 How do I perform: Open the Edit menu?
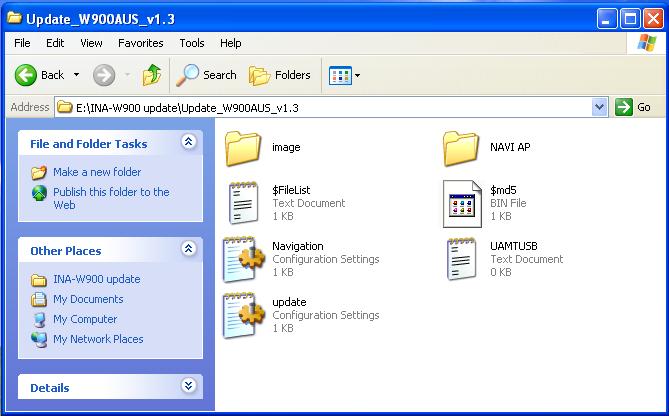click(x=55, y=43)
